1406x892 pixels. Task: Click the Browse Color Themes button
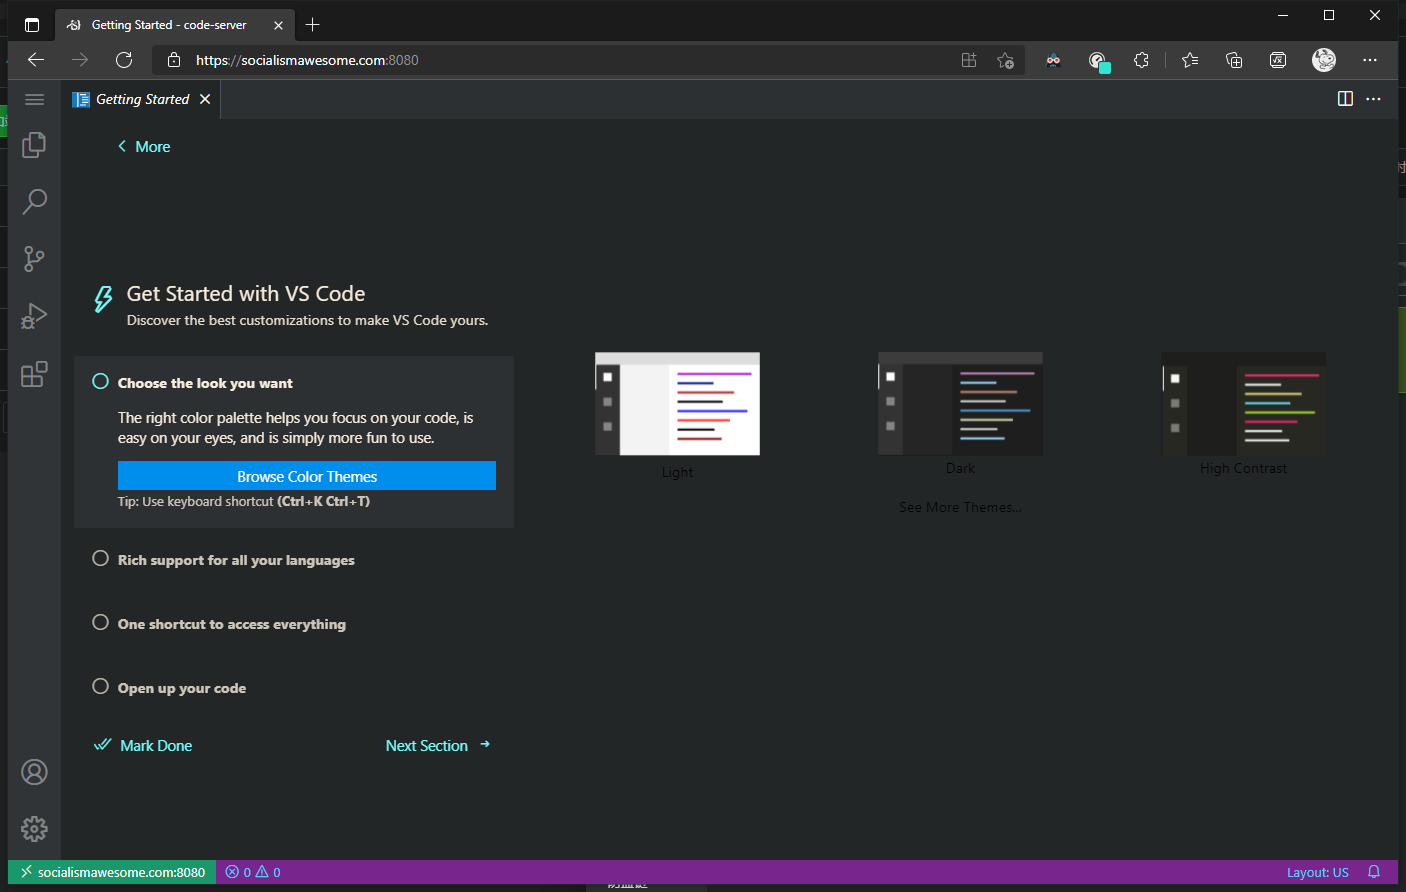click(x=306, y=476)
